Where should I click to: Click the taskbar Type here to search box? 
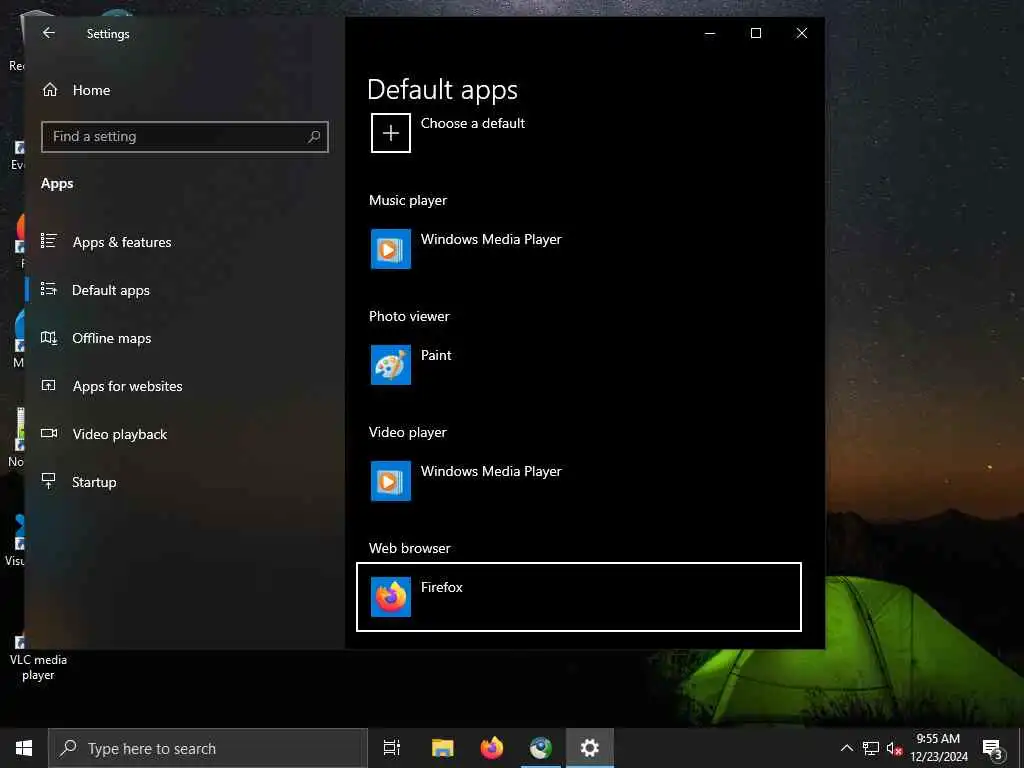208,748
